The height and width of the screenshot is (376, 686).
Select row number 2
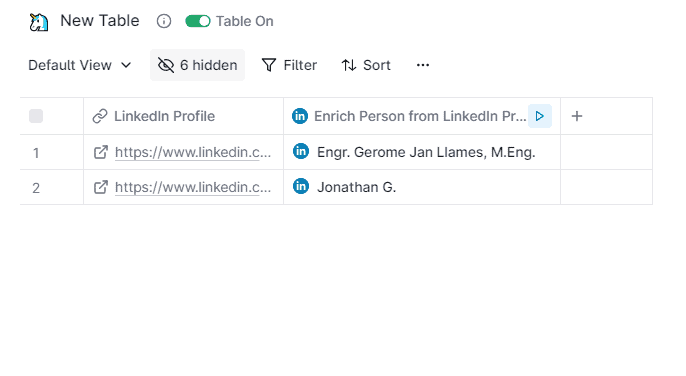tap(36, 188)
